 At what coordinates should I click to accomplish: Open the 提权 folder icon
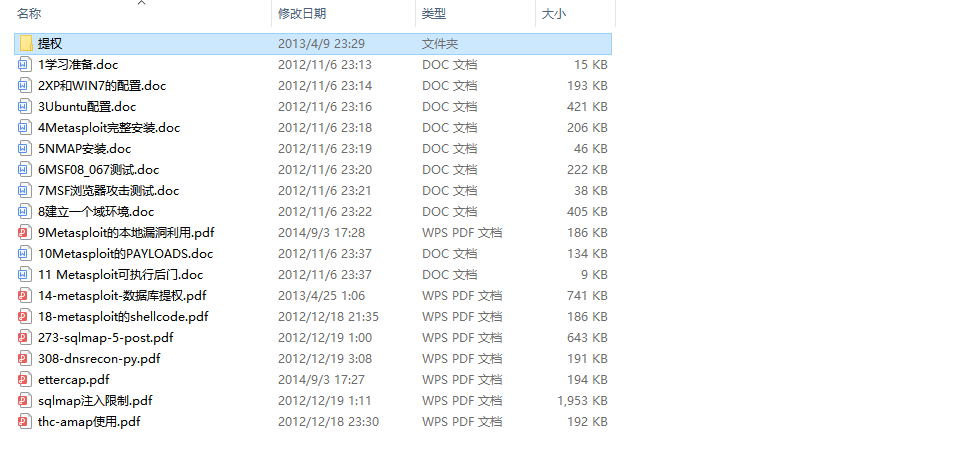coord(25,44)
